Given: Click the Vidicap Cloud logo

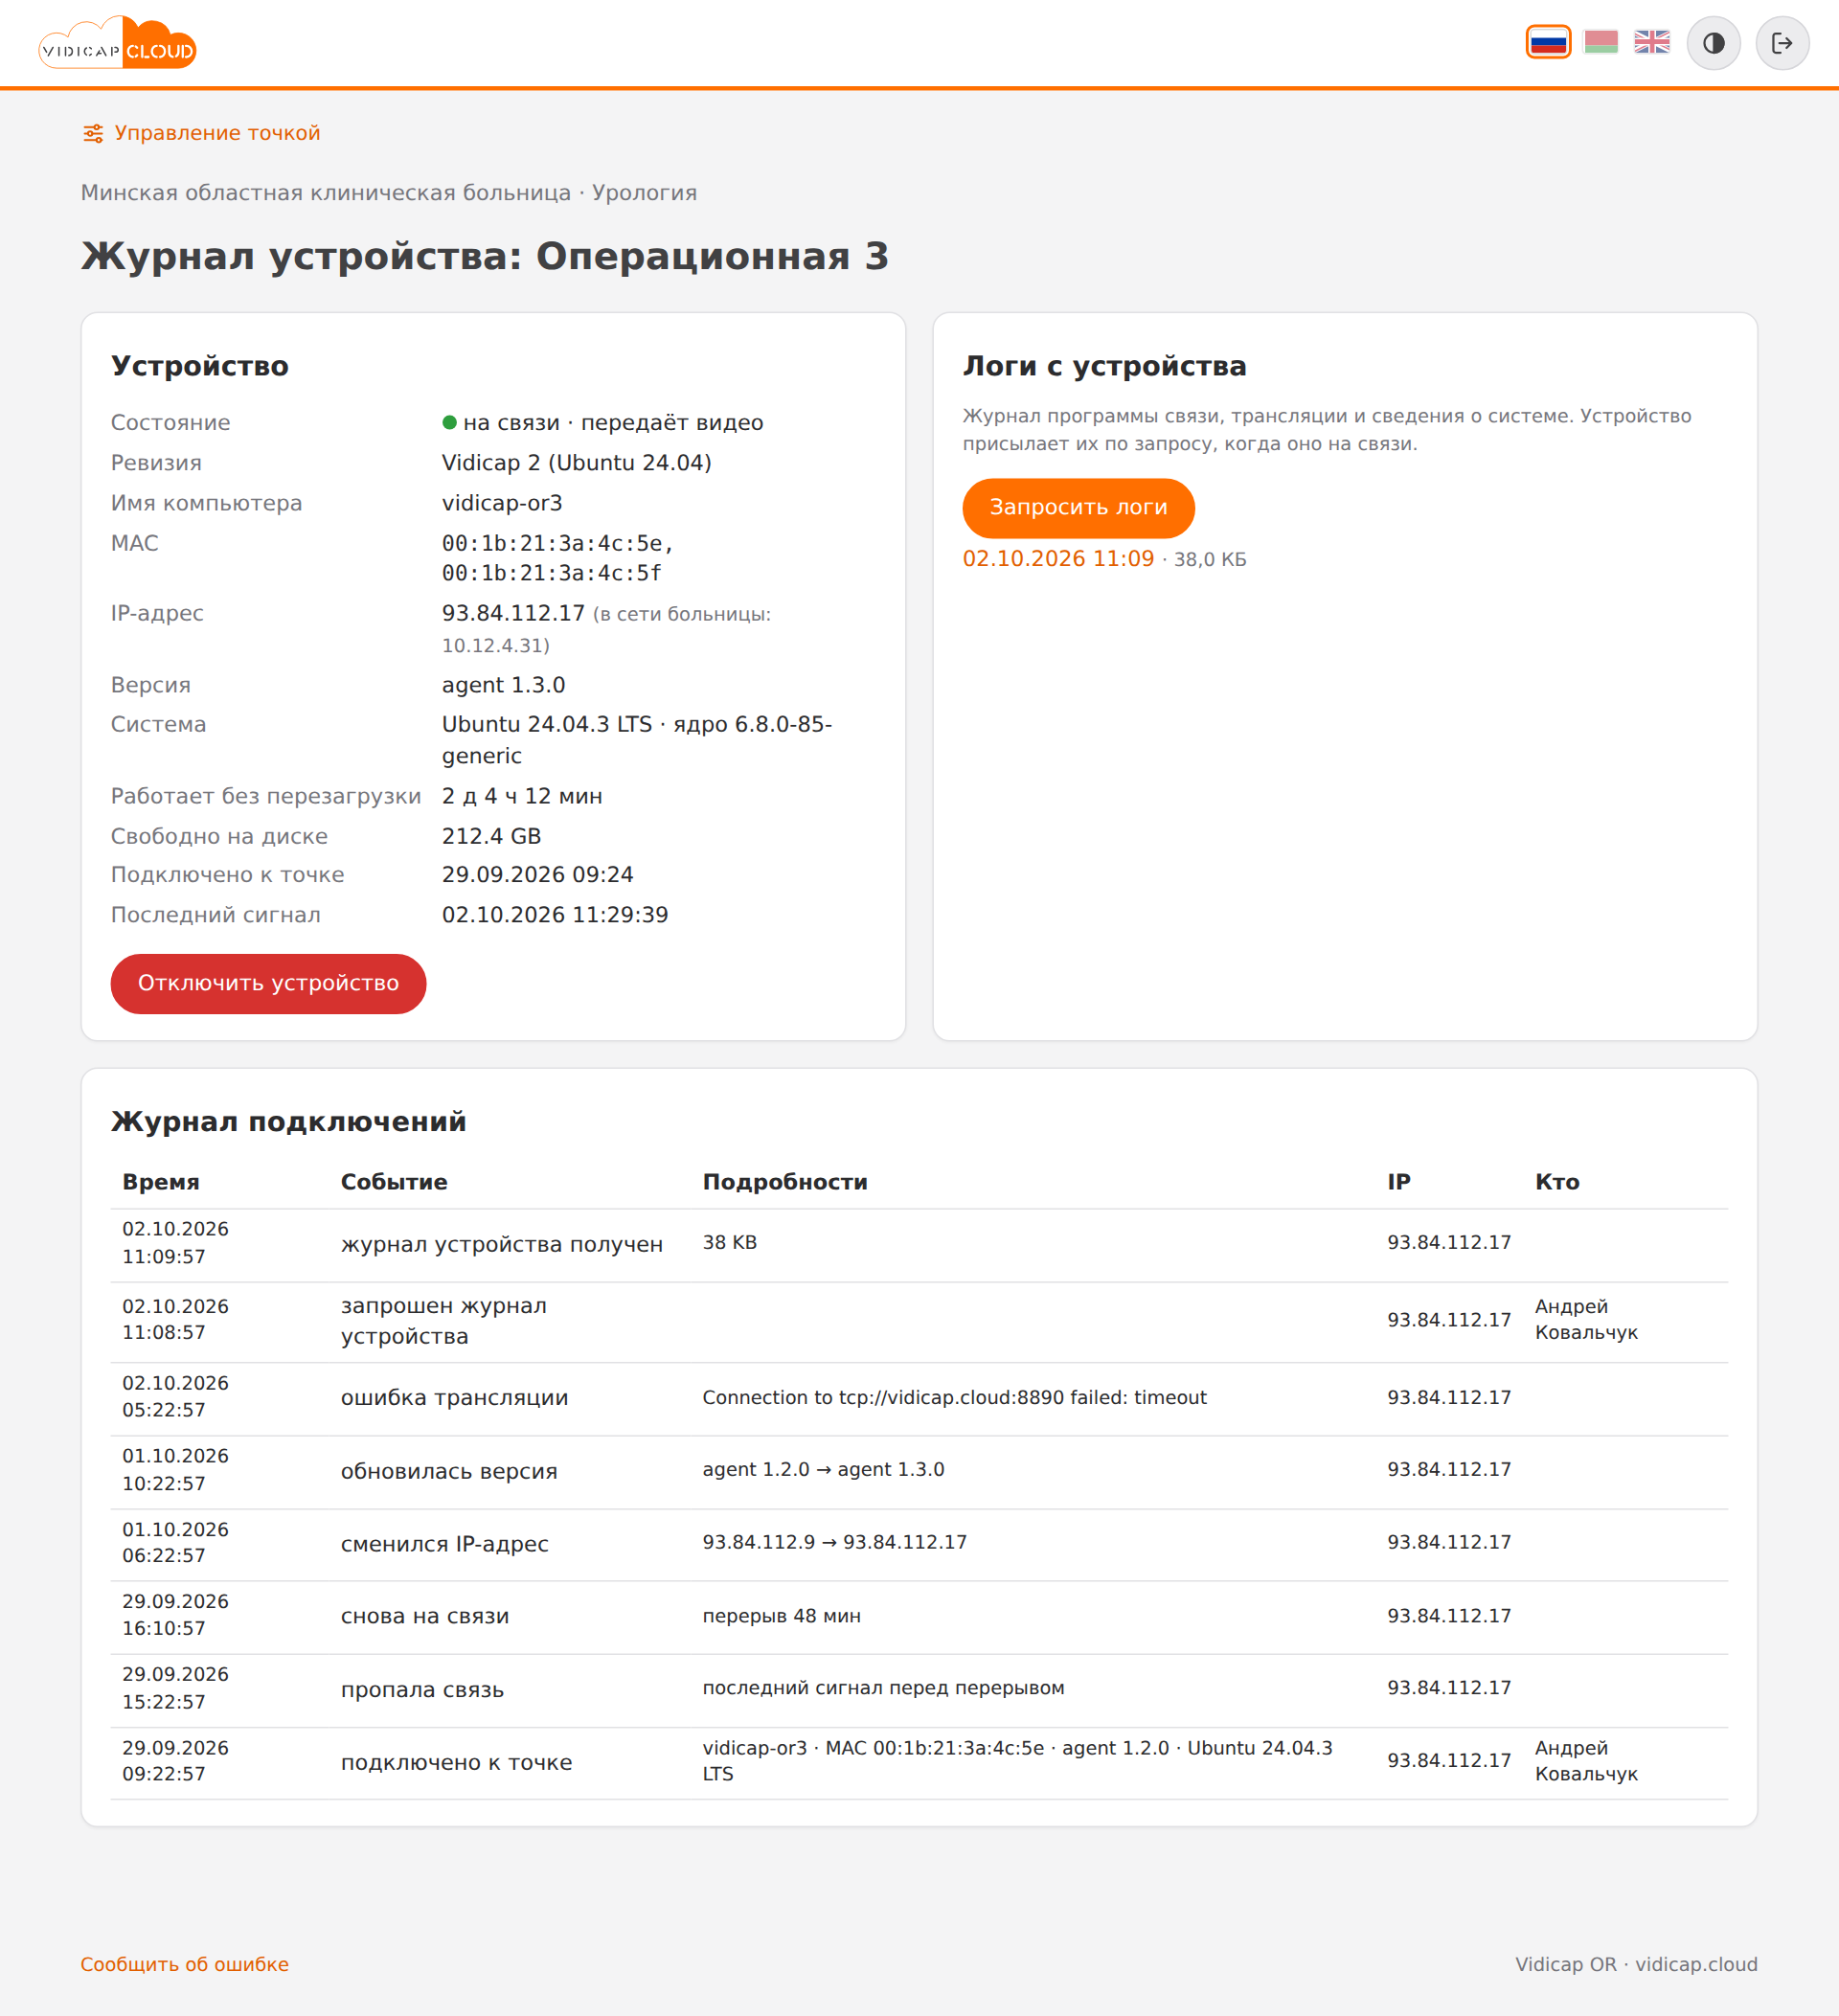Looking at the screenshot, I should click(x=117, y=43).
